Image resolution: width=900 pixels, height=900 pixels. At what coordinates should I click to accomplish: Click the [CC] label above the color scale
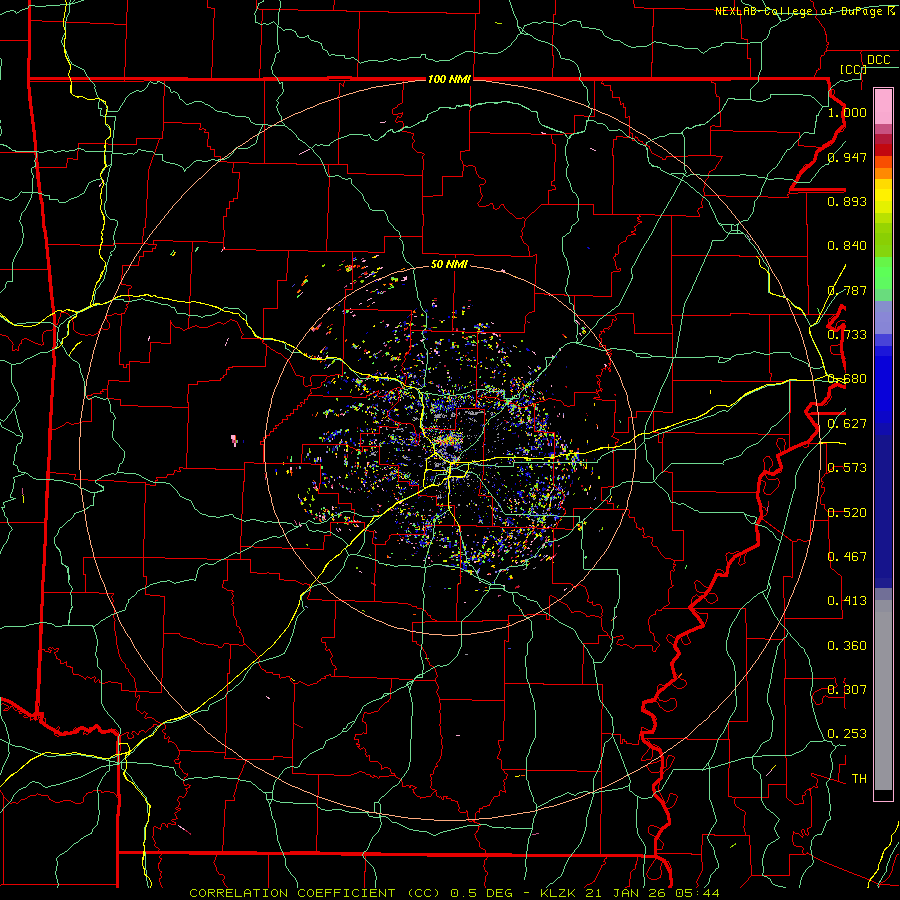click(x=852, y=69)
